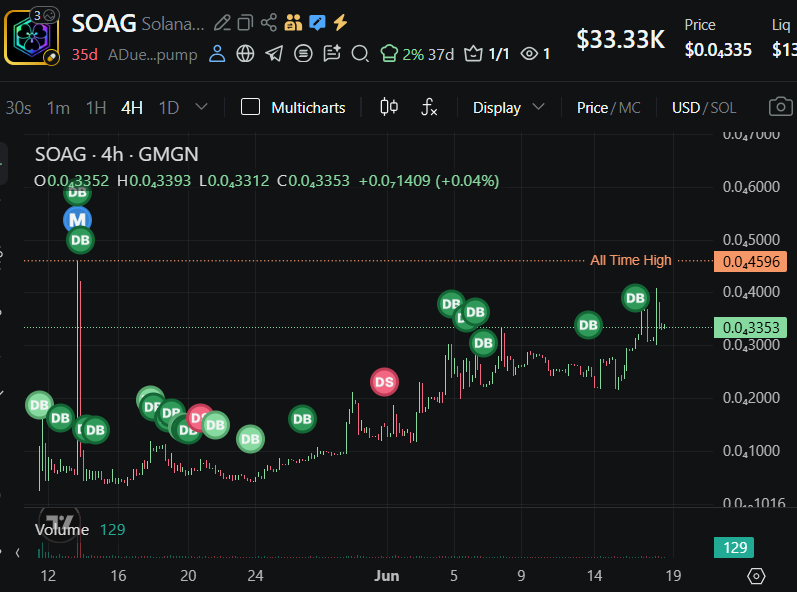
Task: Enable the Multicharts checkbox
Action: [250, 107]
